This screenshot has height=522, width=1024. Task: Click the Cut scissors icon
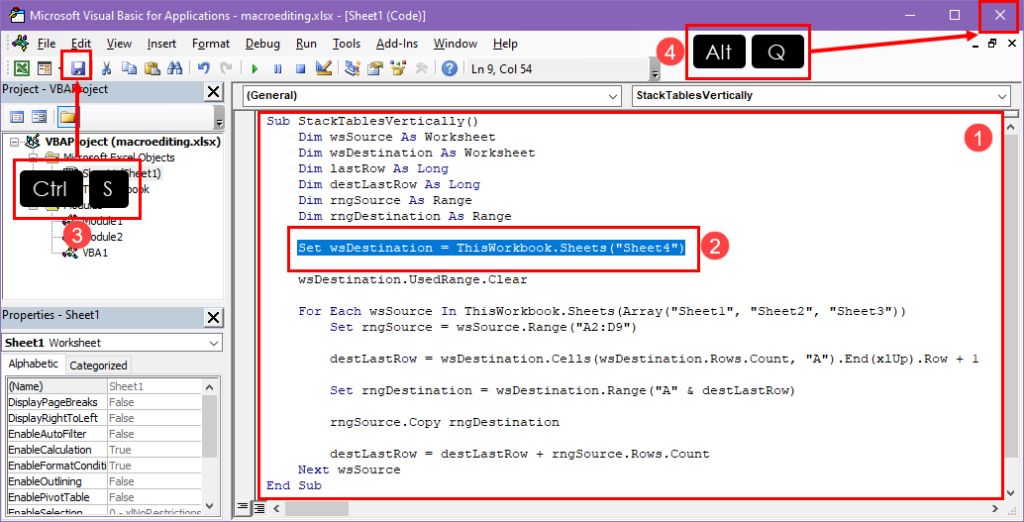[106, 69]
